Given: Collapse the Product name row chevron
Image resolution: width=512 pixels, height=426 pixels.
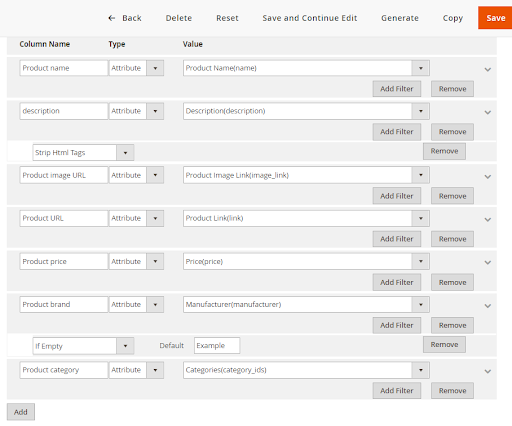Looking at the screenshot, I should tap(488, 69).
